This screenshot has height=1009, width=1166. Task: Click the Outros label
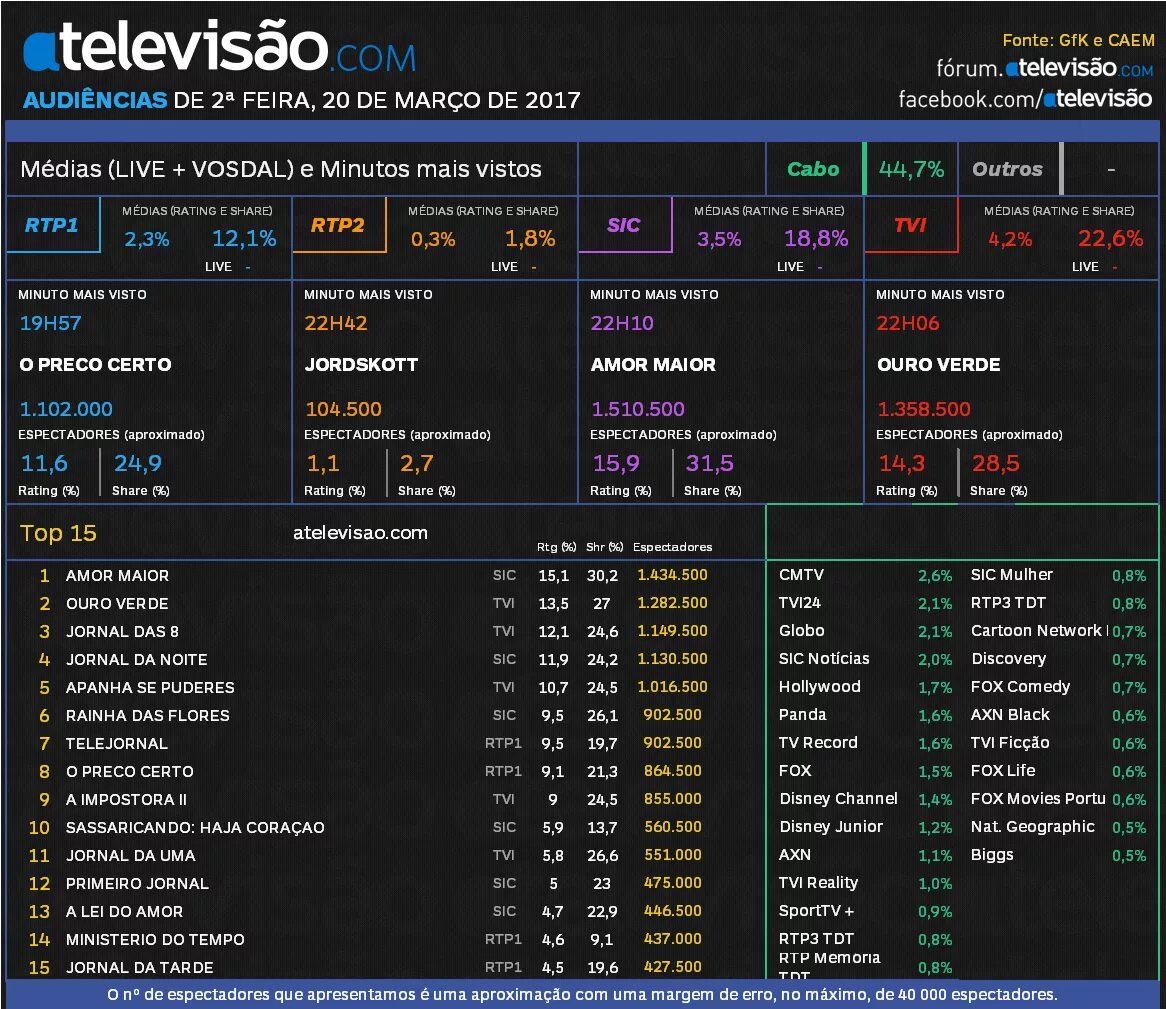1007,170
